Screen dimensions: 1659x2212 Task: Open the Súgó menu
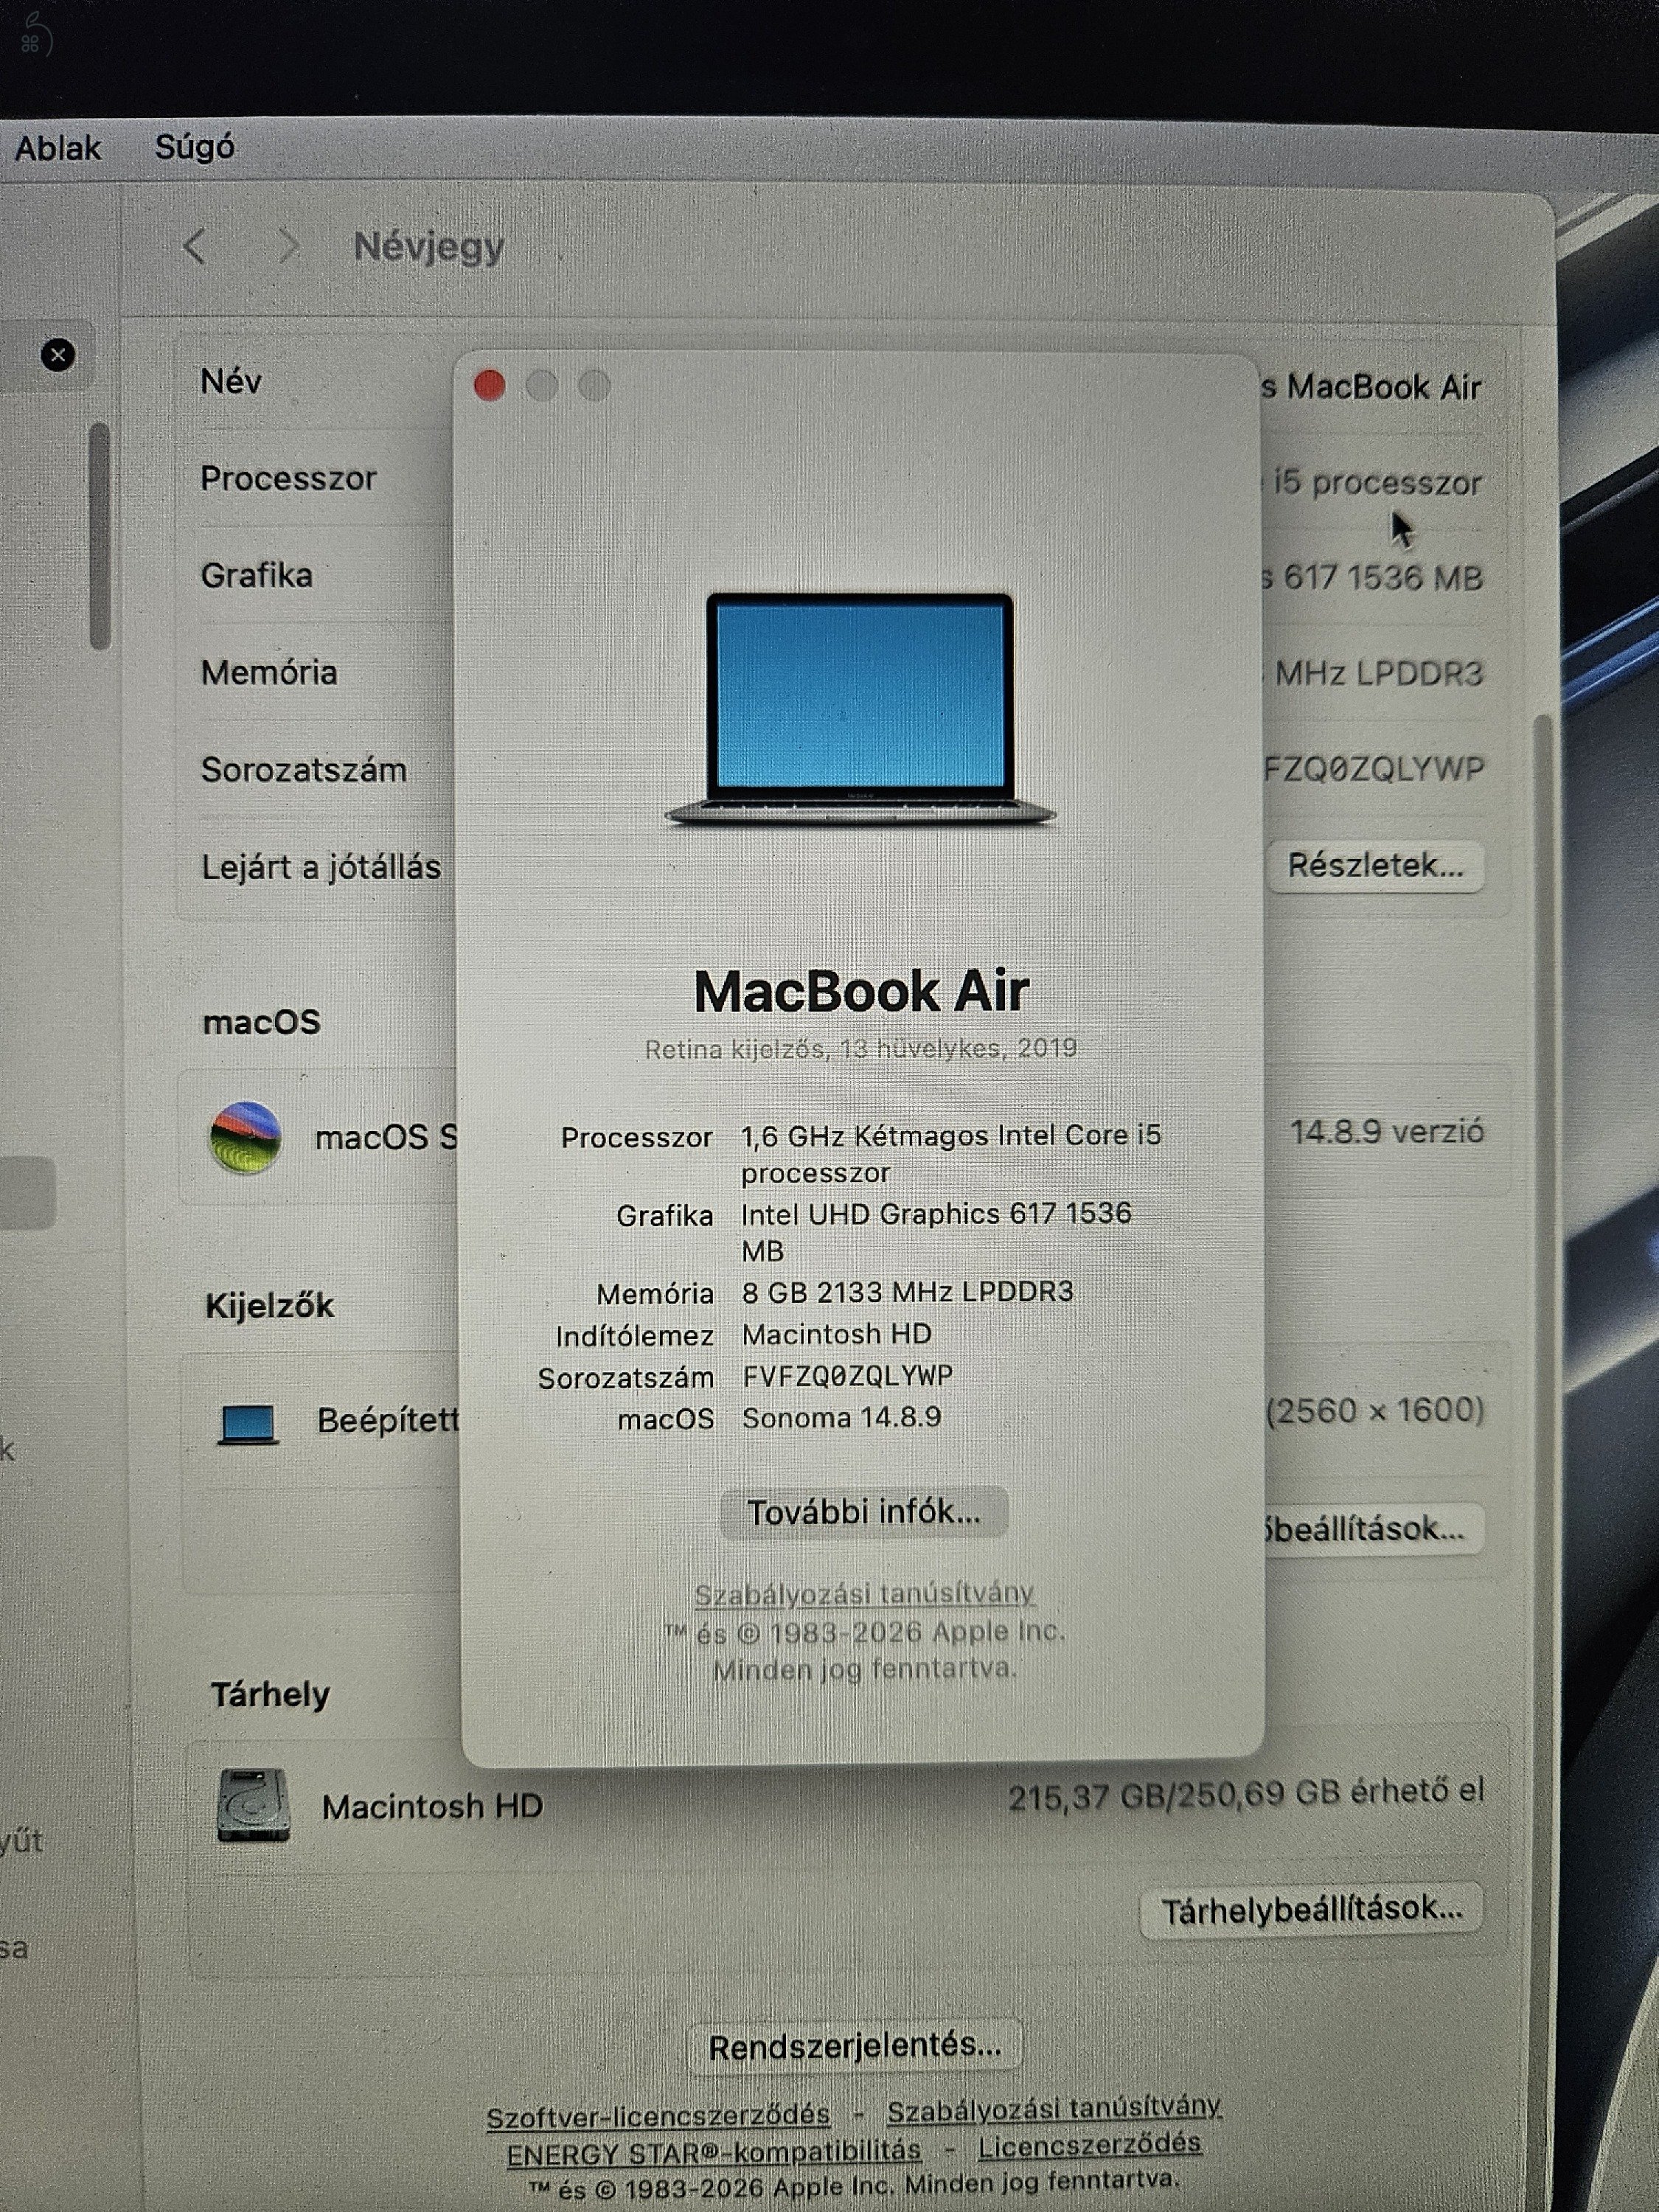[194, 147]
